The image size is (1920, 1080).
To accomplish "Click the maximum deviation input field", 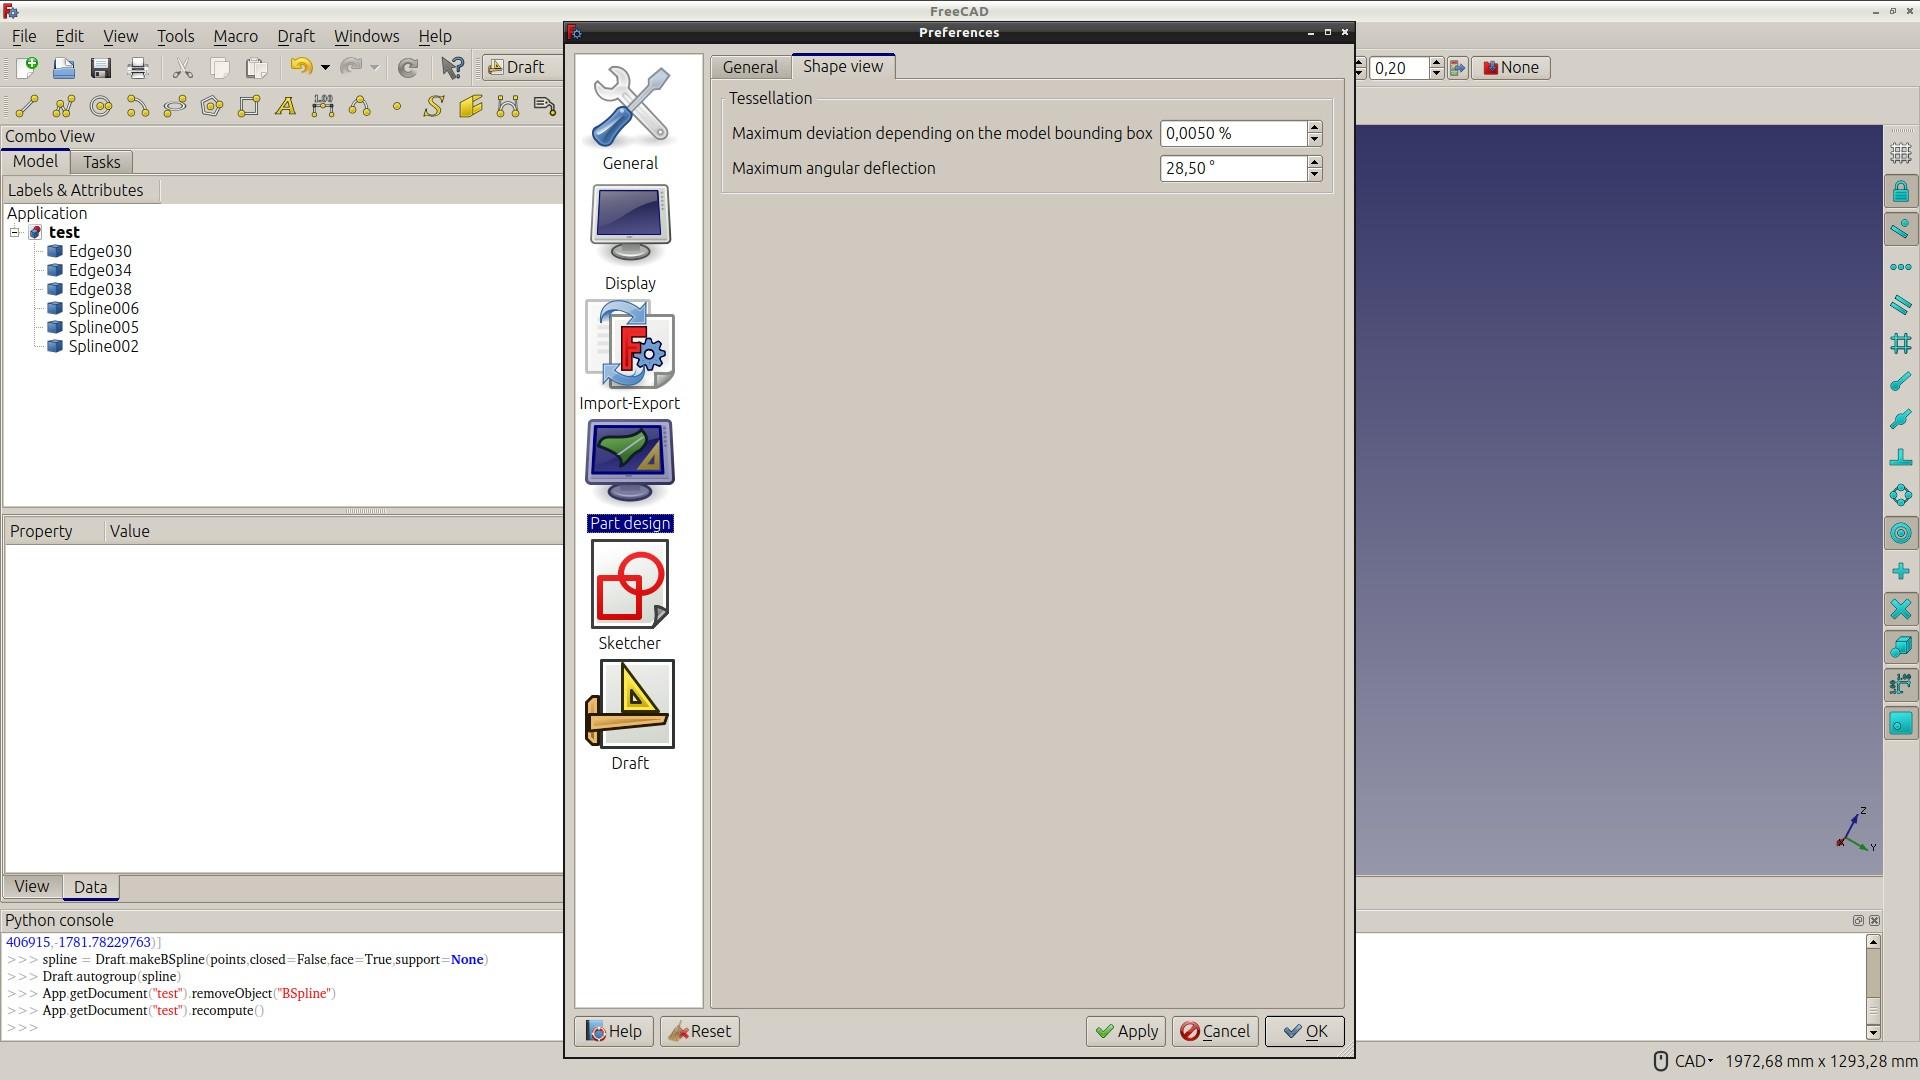I will point(1232,133).
